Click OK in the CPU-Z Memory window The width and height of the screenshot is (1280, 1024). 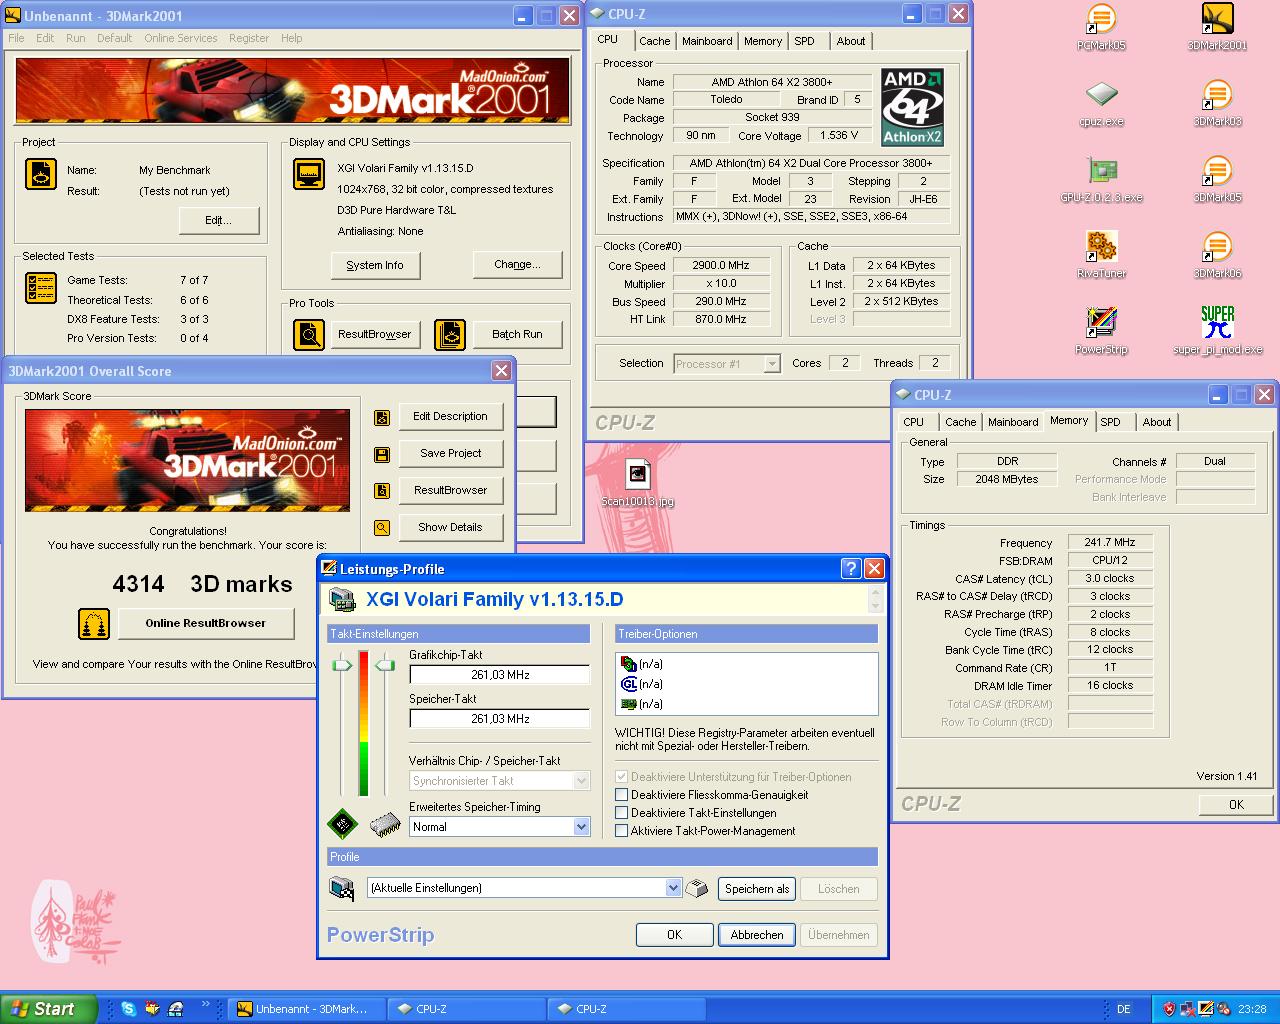(x=1236, y=804)
